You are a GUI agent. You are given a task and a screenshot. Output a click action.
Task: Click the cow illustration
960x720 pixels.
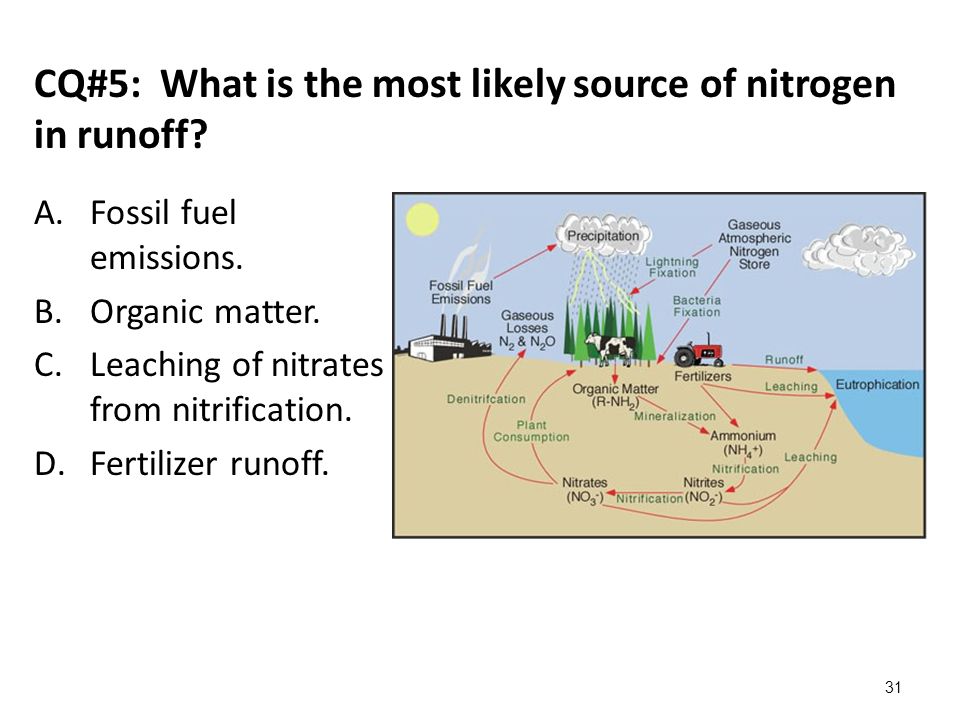[x=610, y=348]
